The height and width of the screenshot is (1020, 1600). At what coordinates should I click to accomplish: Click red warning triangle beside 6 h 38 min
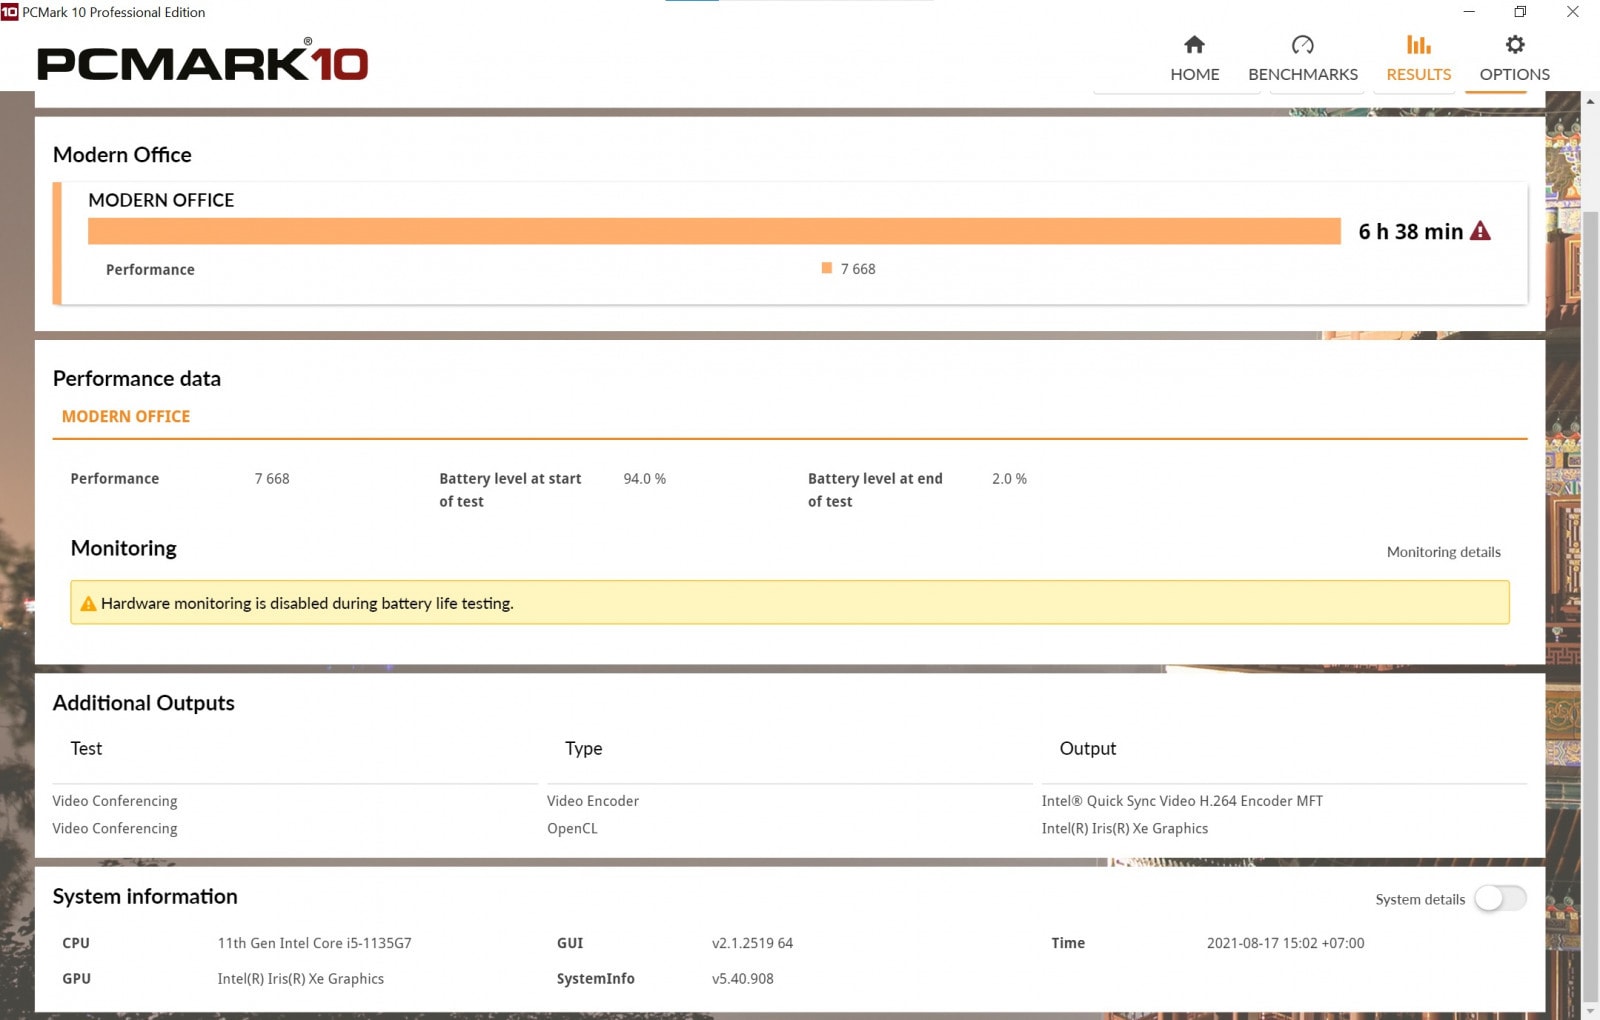pyautogui.click(x=1480, y=231)
